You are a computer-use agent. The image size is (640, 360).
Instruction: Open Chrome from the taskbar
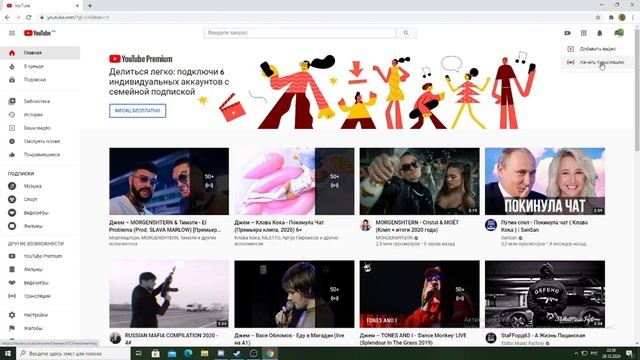[270, 353]
